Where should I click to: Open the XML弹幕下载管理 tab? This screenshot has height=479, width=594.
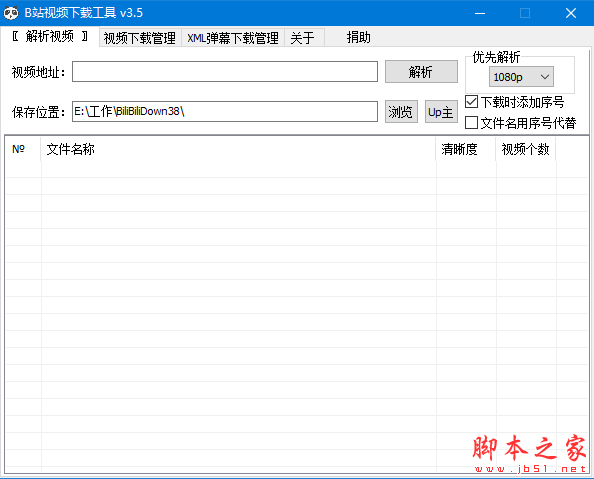click(233, 38)
